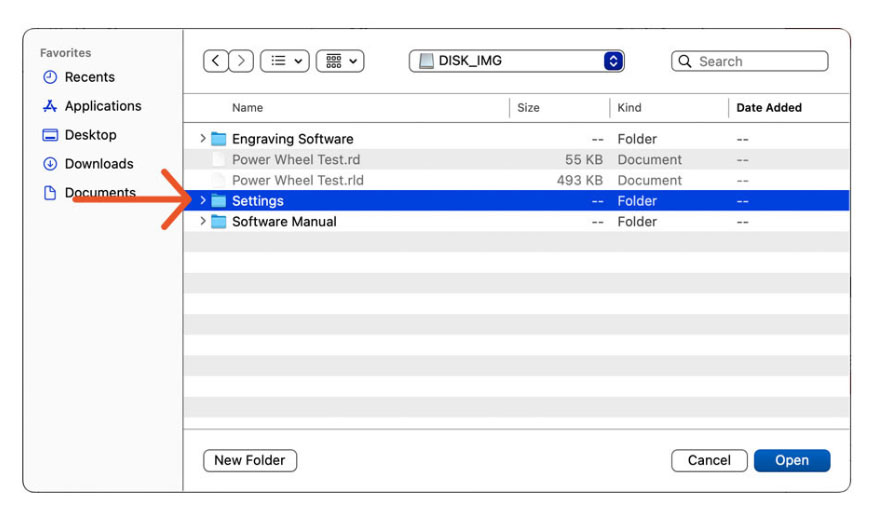
Task: Click the 493 KB size value
Action: click(579, 180)
